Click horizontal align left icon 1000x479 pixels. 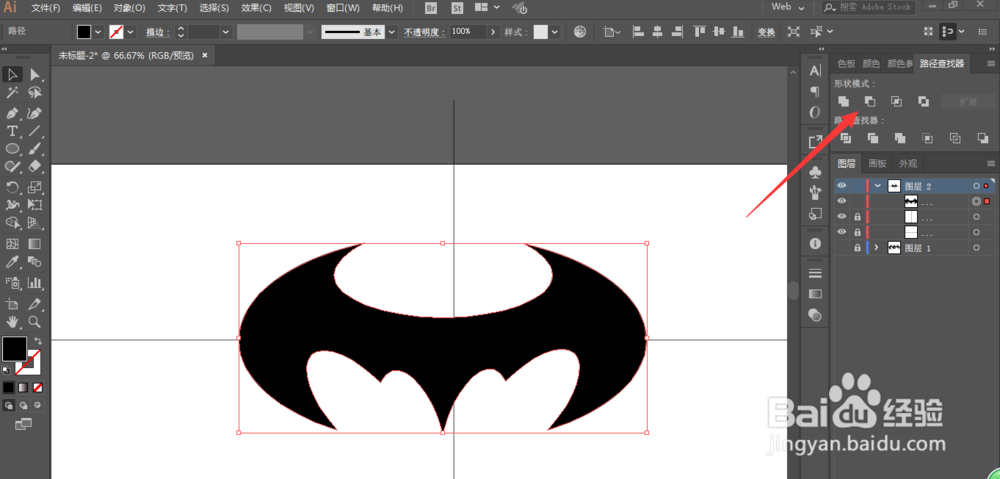click(x=636, y=32)
